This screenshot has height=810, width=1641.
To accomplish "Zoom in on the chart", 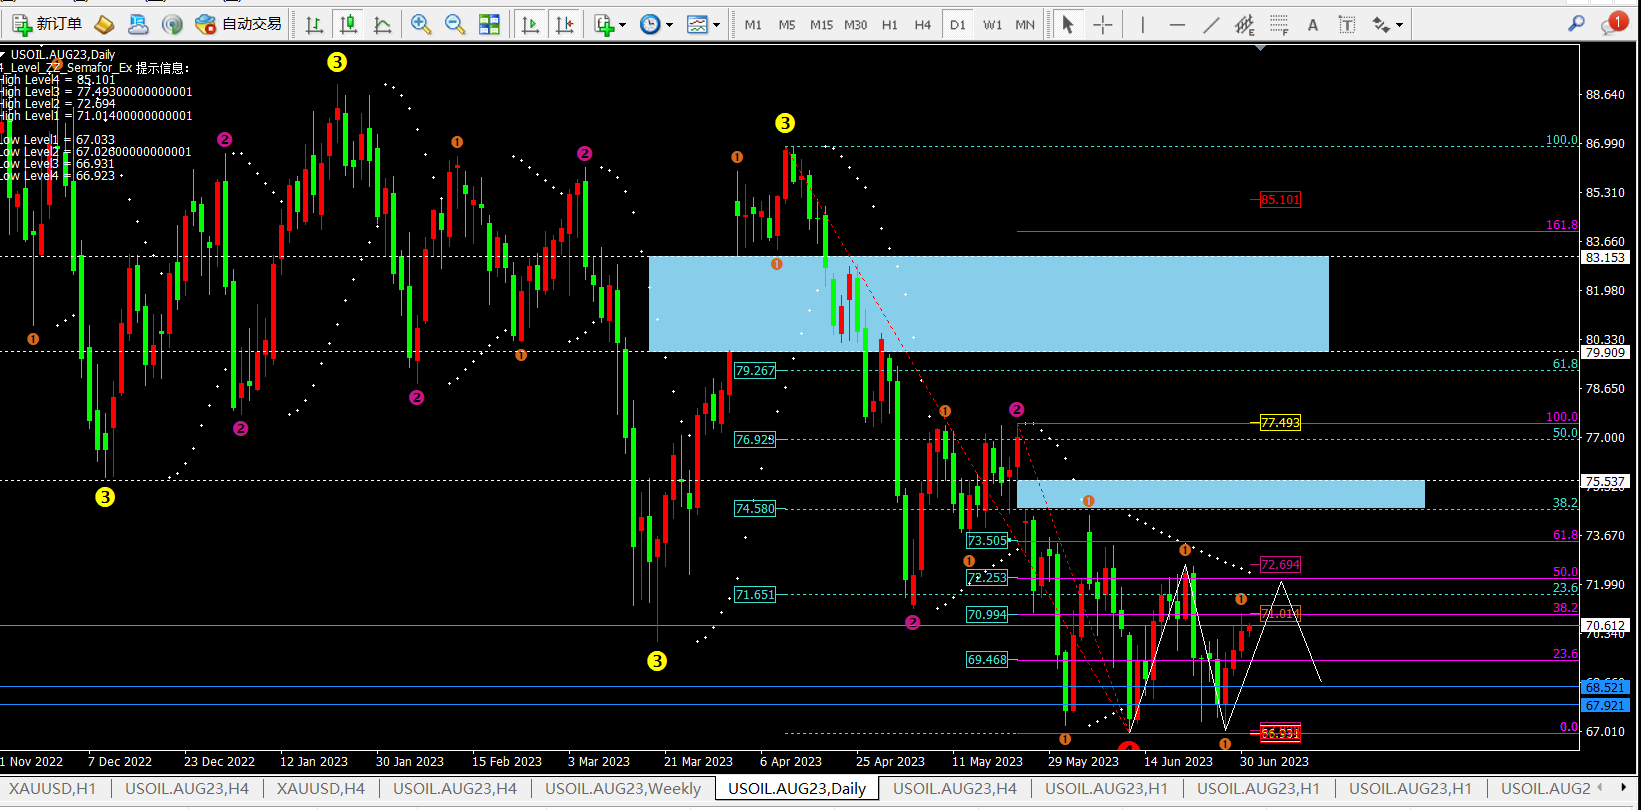I will tap(421, 24).
